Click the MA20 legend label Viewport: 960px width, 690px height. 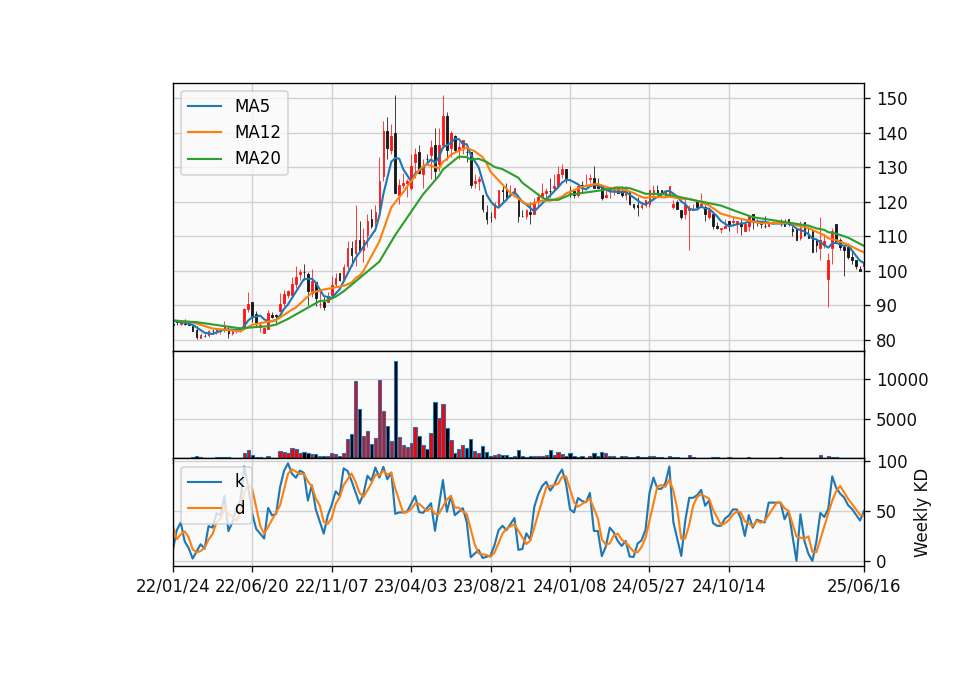[x=257, y=158]
